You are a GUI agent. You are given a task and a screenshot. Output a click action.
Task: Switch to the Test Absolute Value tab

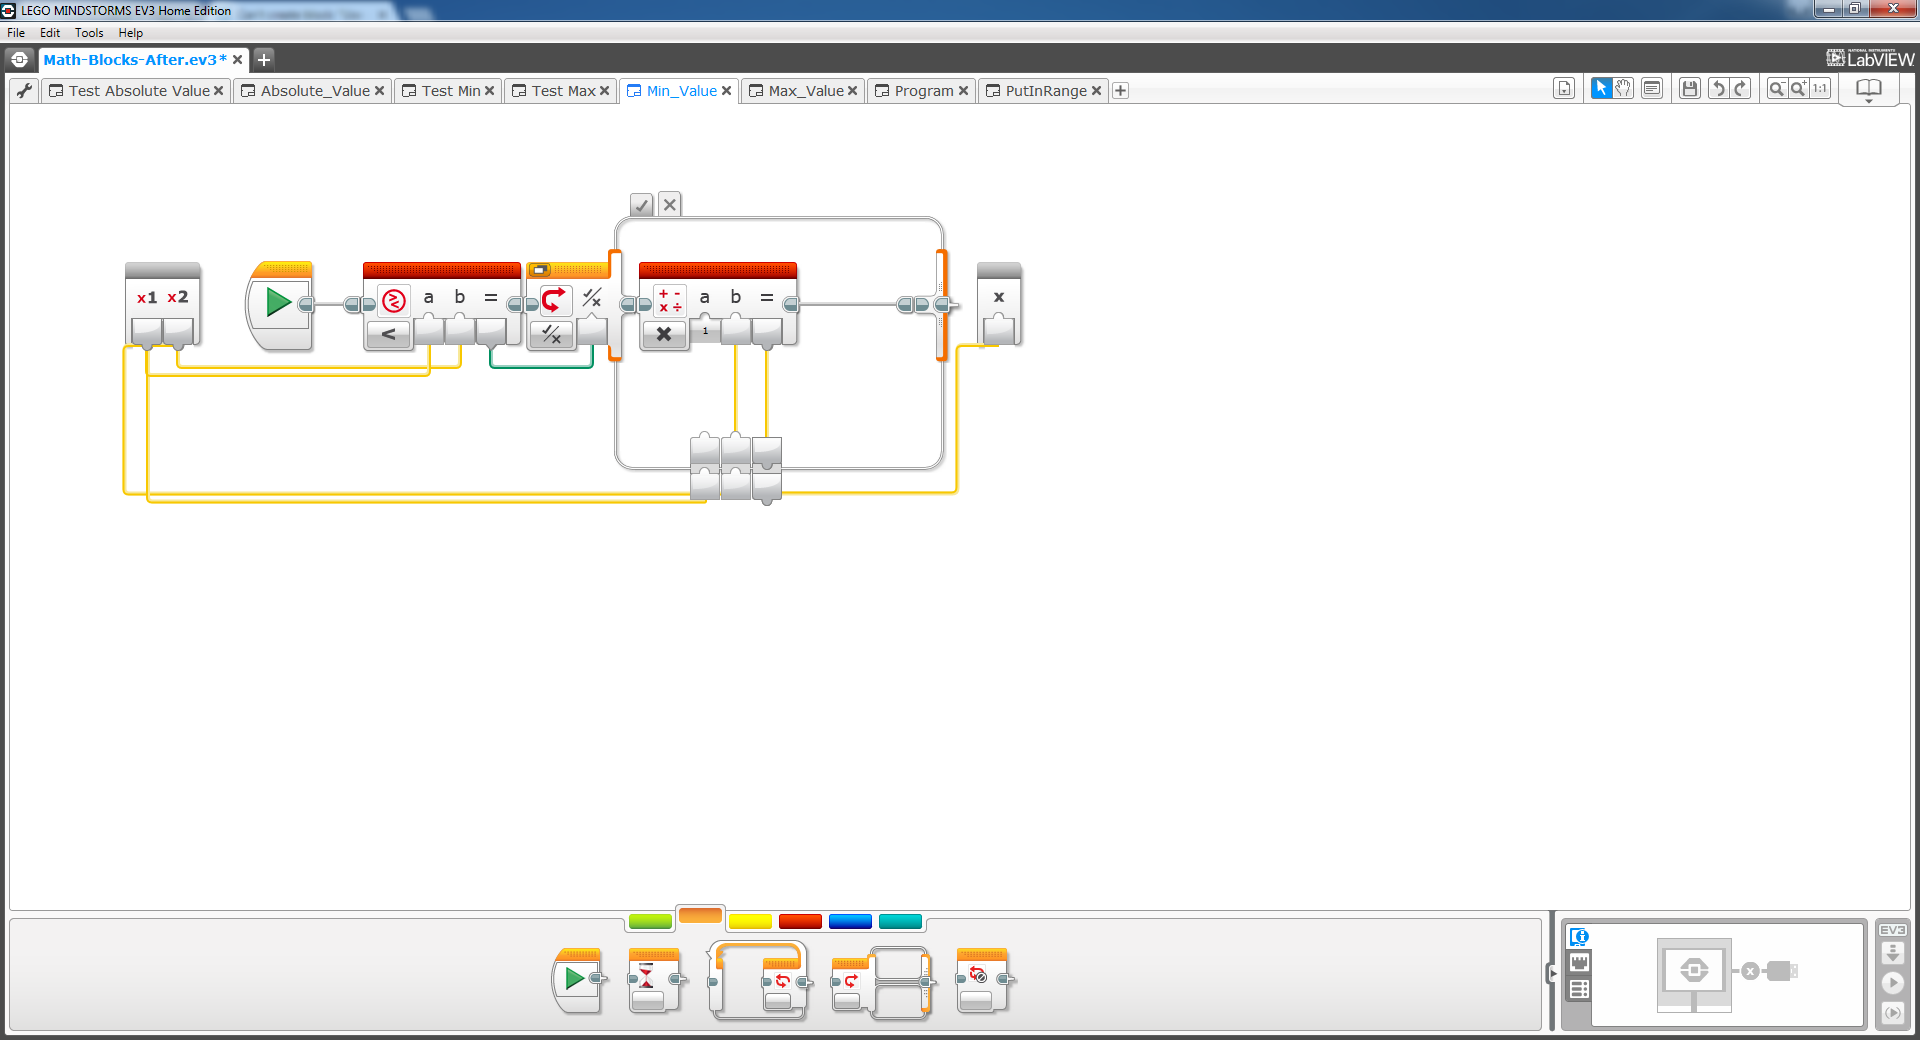pos(139,91)
